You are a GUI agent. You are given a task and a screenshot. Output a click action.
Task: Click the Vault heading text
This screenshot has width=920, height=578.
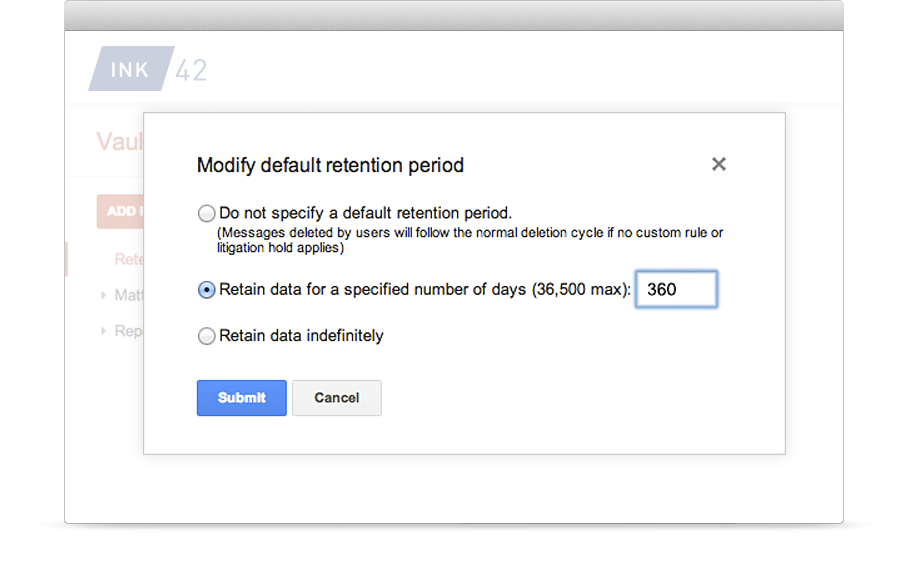click(x=120, y=141)
